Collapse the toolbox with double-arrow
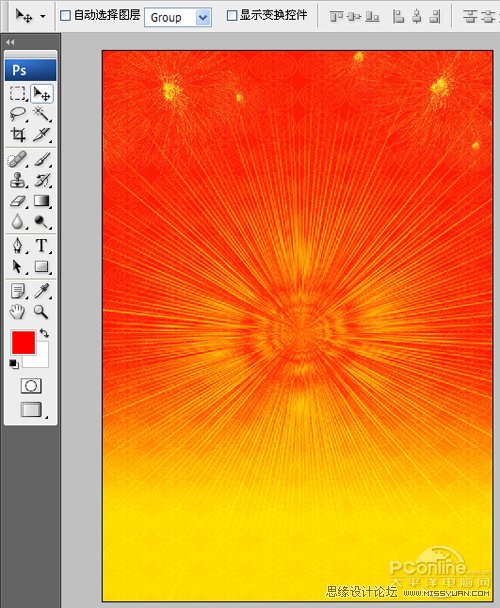This screenshot has height=608, width=500. click(11, 42)
